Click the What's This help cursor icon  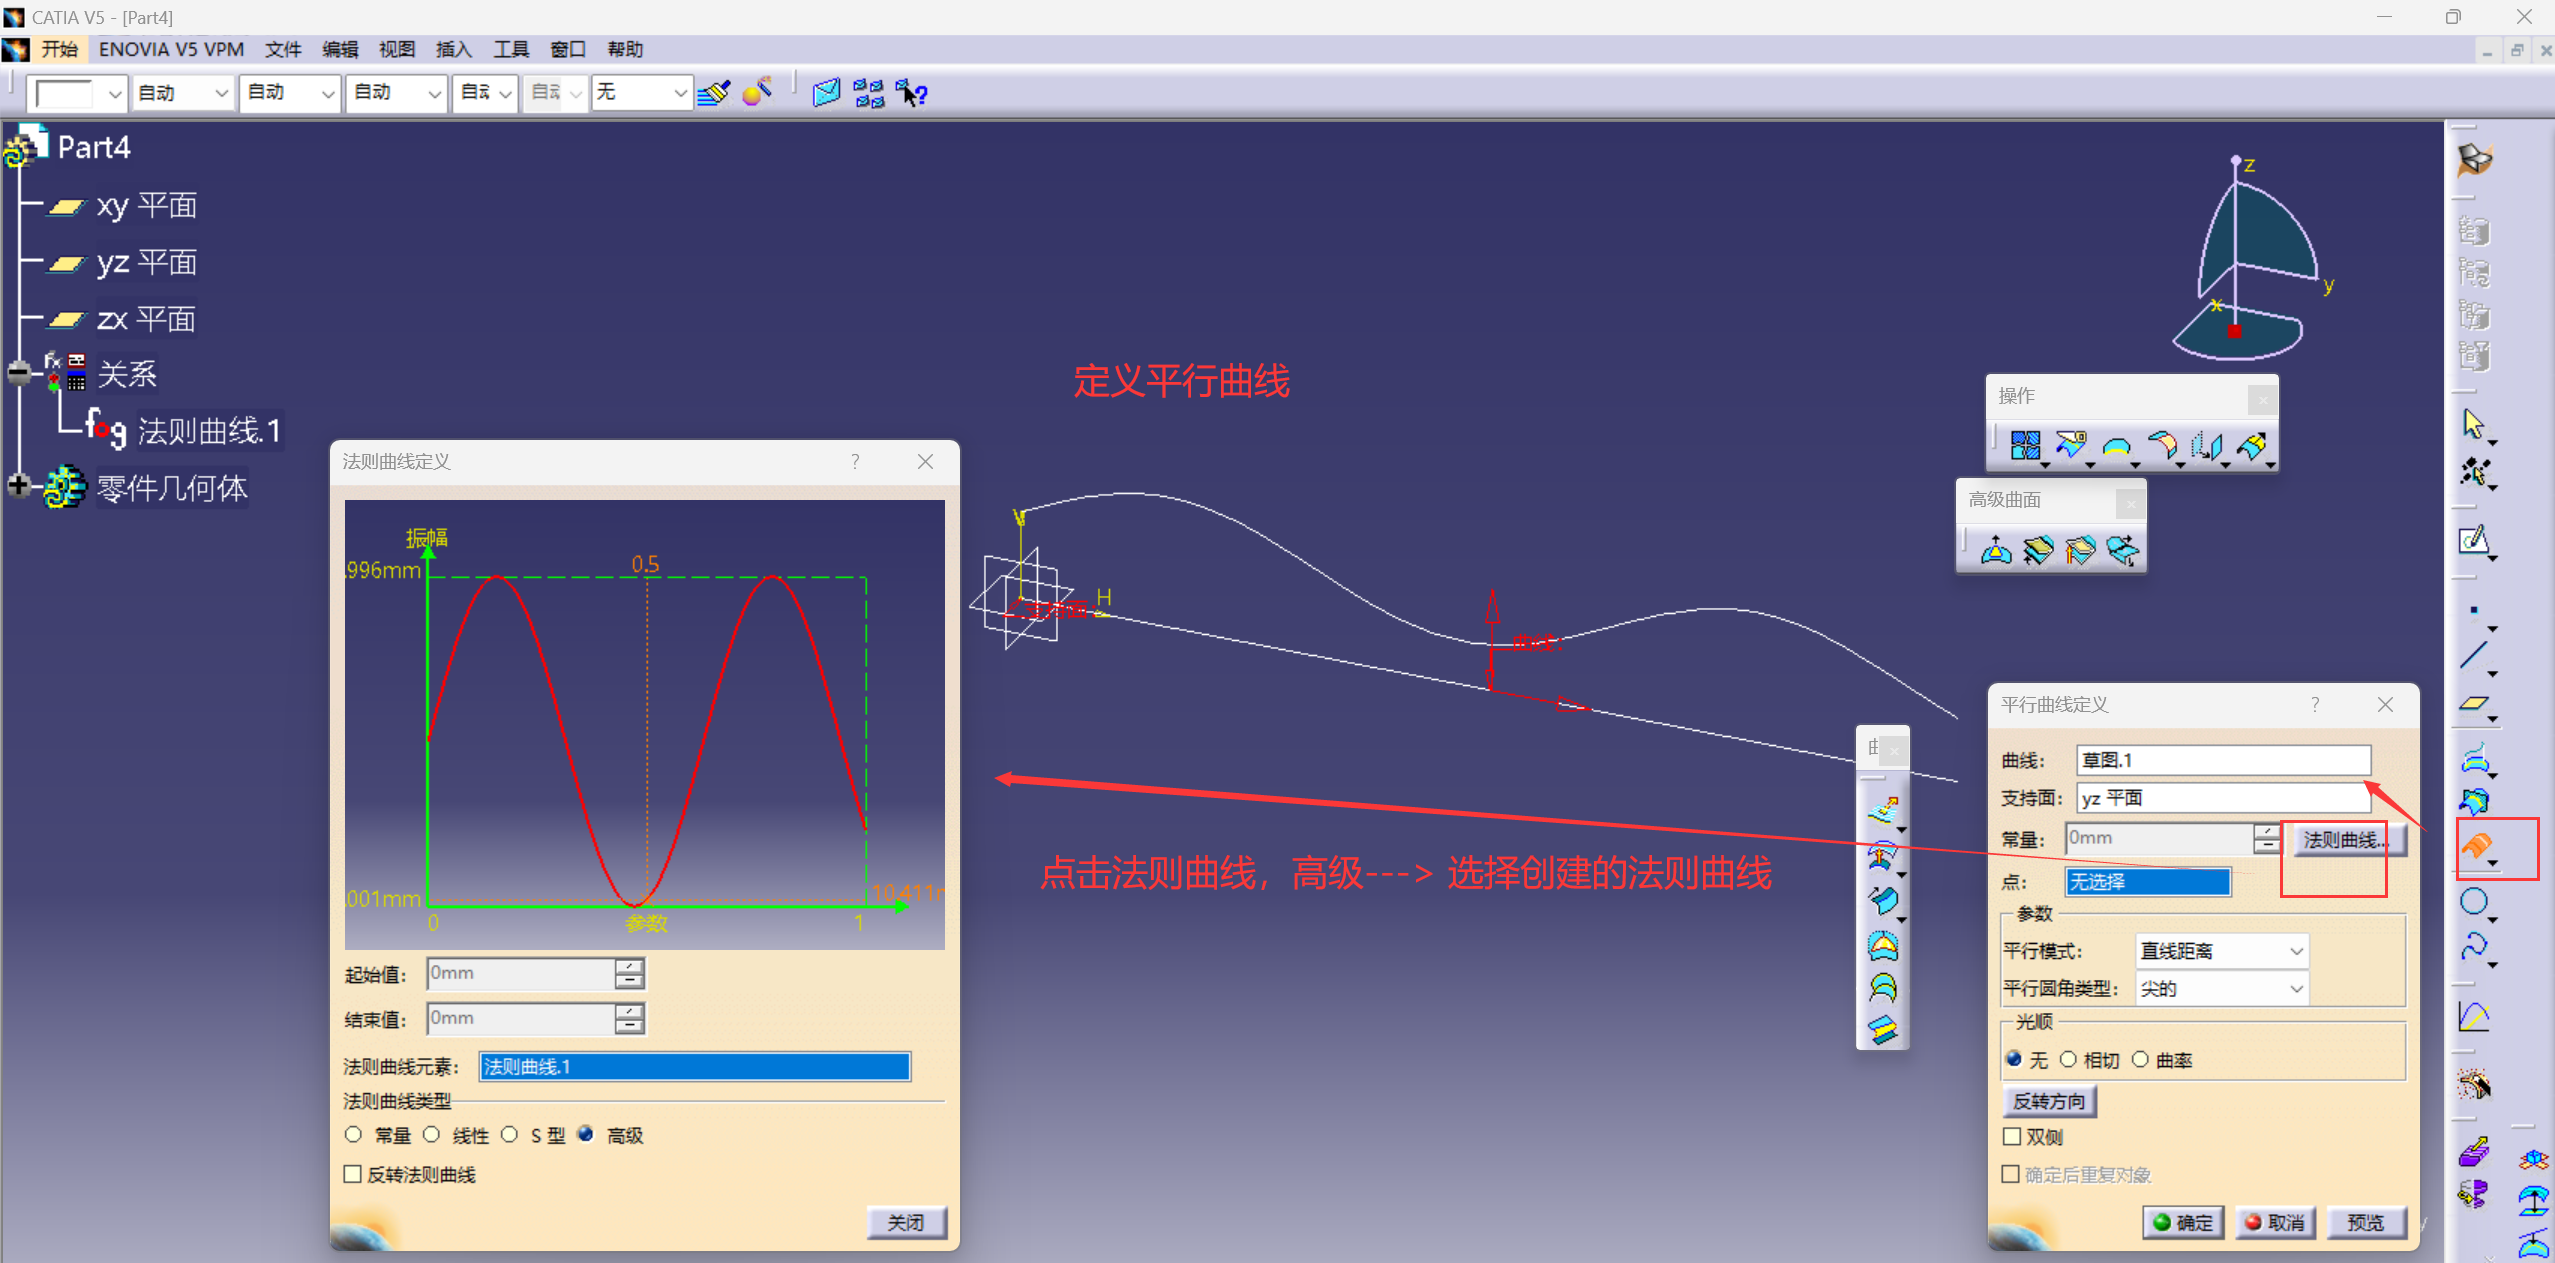click(x=911, y=94)
